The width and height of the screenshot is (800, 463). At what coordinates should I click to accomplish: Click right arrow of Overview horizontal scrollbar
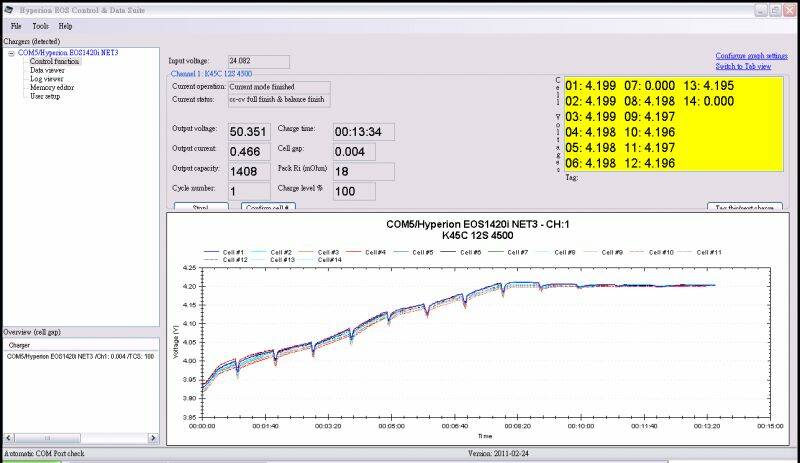point(153,438)
